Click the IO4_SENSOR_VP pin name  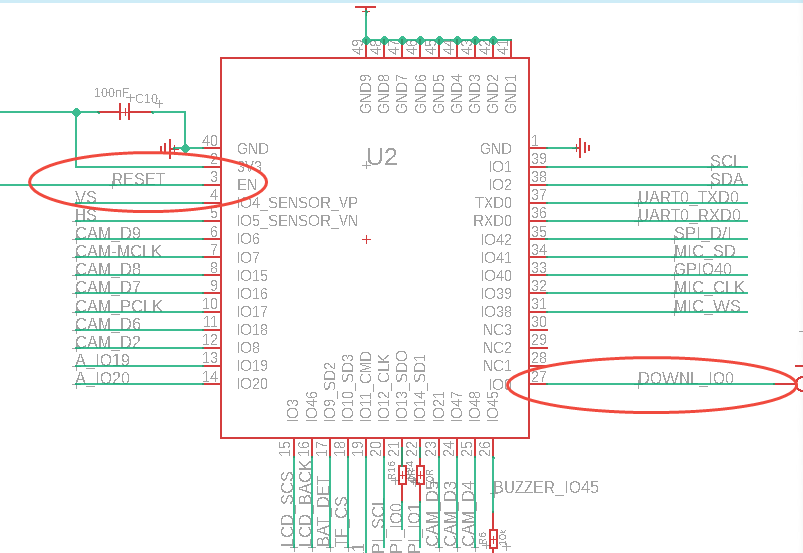(x=297, y=203)
